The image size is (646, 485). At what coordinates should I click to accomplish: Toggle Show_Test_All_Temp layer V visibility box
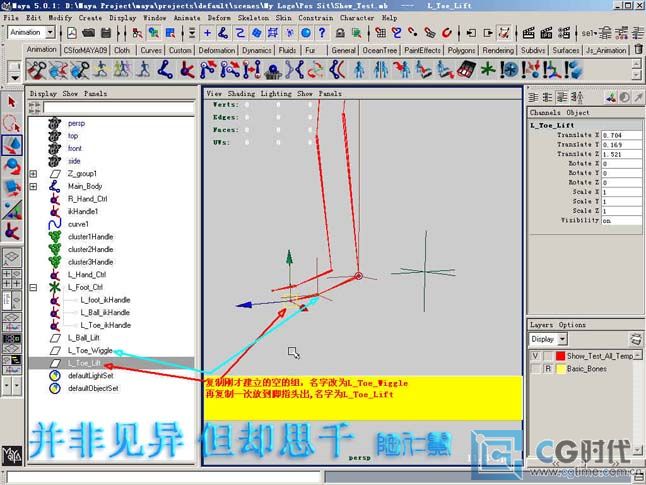coord(535,356)
